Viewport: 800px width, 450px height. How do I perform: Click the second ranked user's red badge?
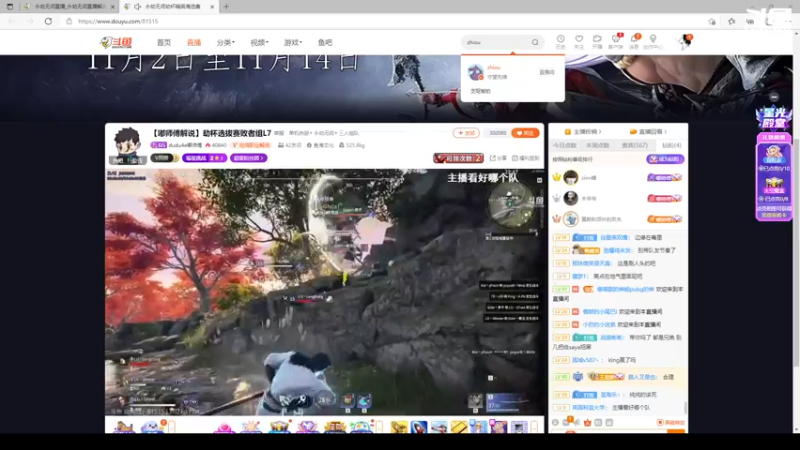point(664,198)
